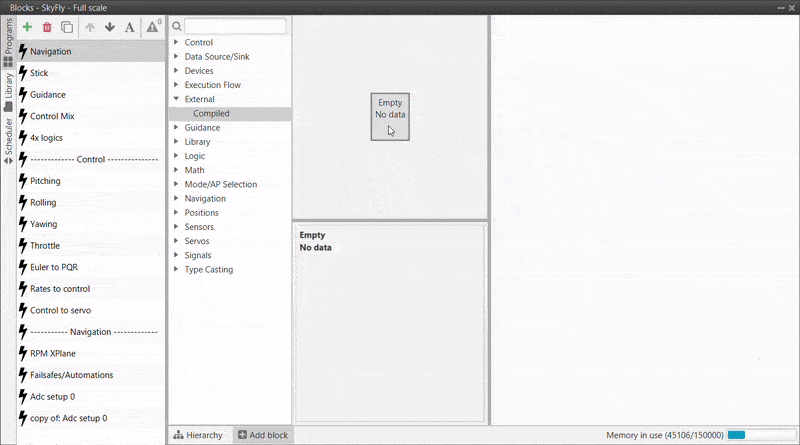Switch to the Hierarchy tab
Screen dimensions: 800x445
pyautogui.click(x=198, y=435)
